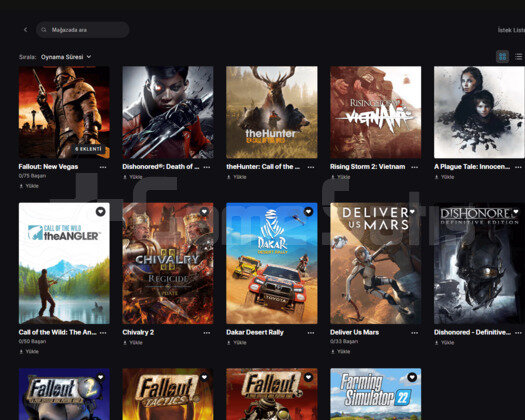The height and width of the screenshot is (420, 525).
Task: Click the 'Deliver Us Mars' title text
Action: point(355,333)
